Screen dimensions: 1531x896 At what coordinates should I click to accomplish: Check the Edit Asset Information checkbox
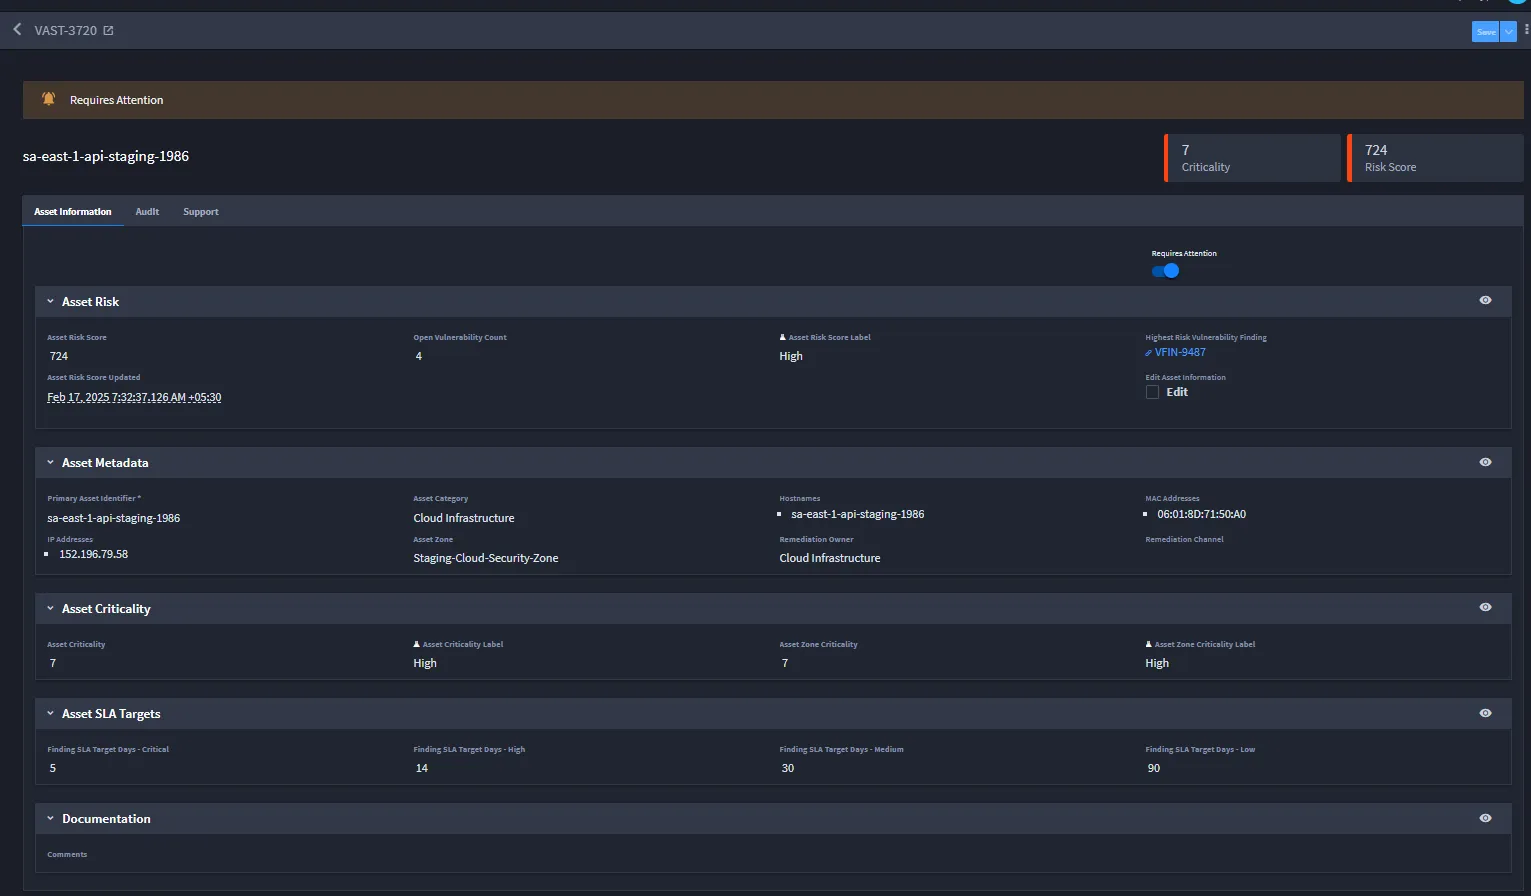pyautogui.click(x=1152, y=392)
